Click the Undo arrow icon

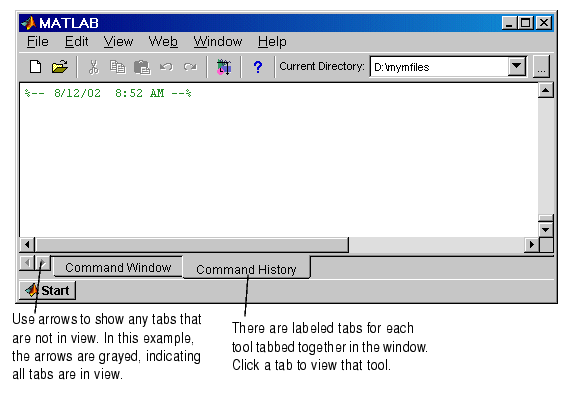pyautogui.click(x=166, y=67)
